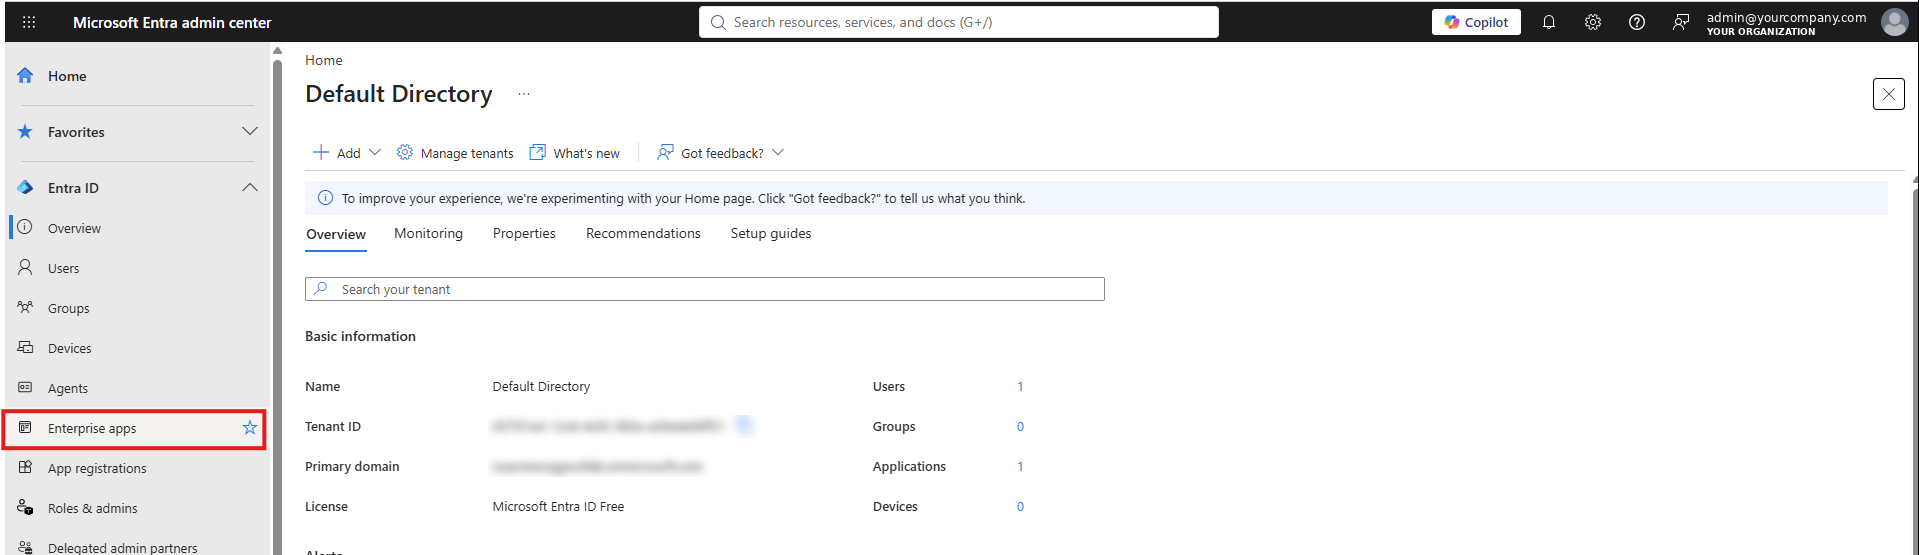Click the Manage tenants button

pyautogui.click(x=455, y=153)
